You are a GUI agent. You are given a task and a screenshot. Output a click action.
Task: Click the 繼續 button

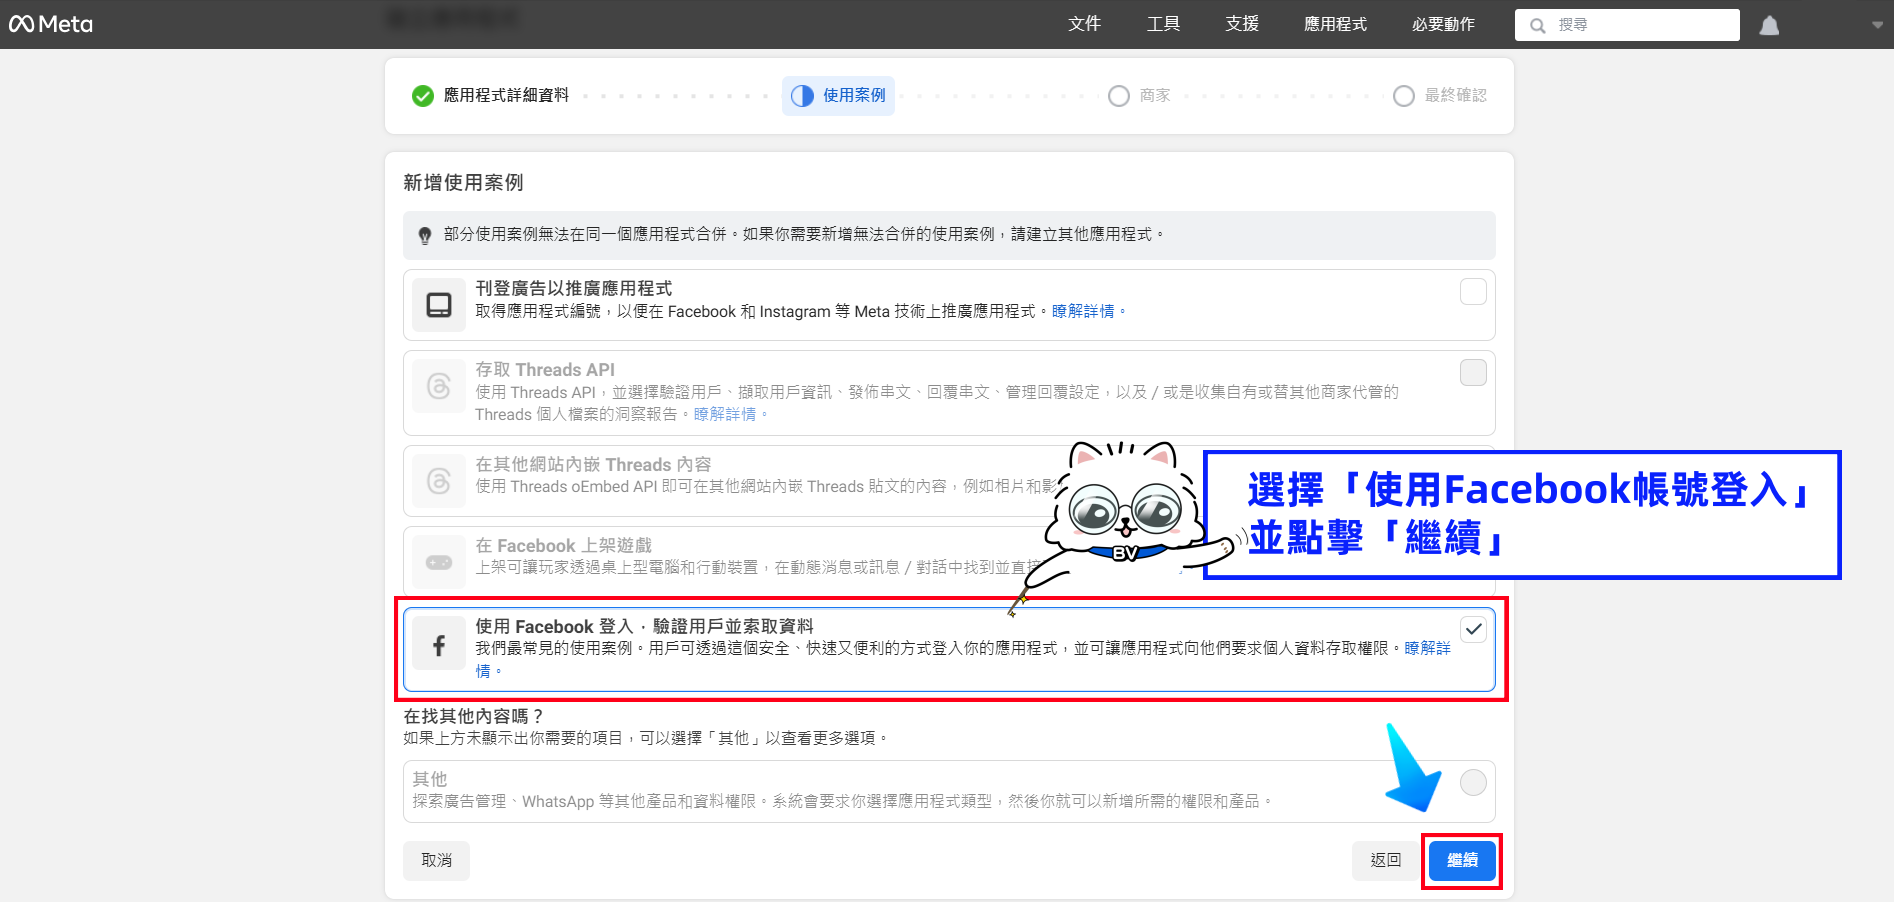(1462, 860)
